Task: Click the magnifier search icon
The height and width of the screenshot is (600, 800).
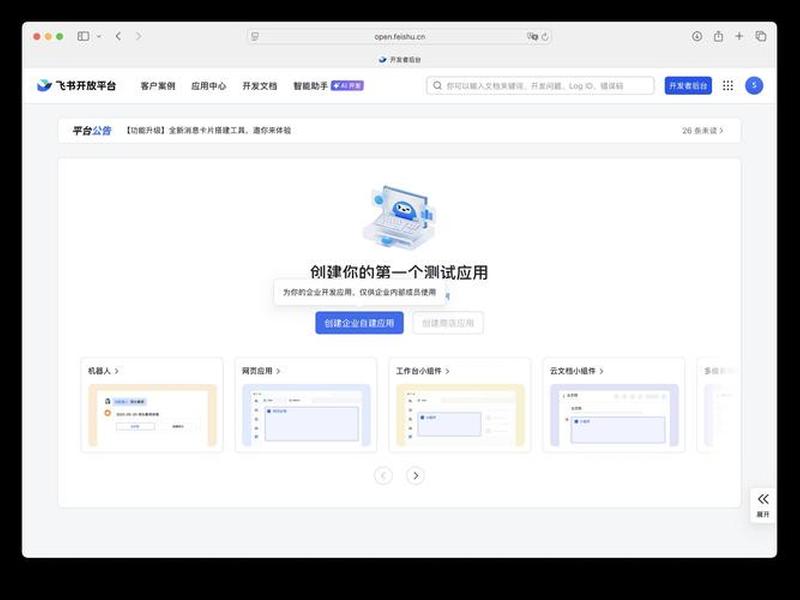Action: tap(437, 86)
